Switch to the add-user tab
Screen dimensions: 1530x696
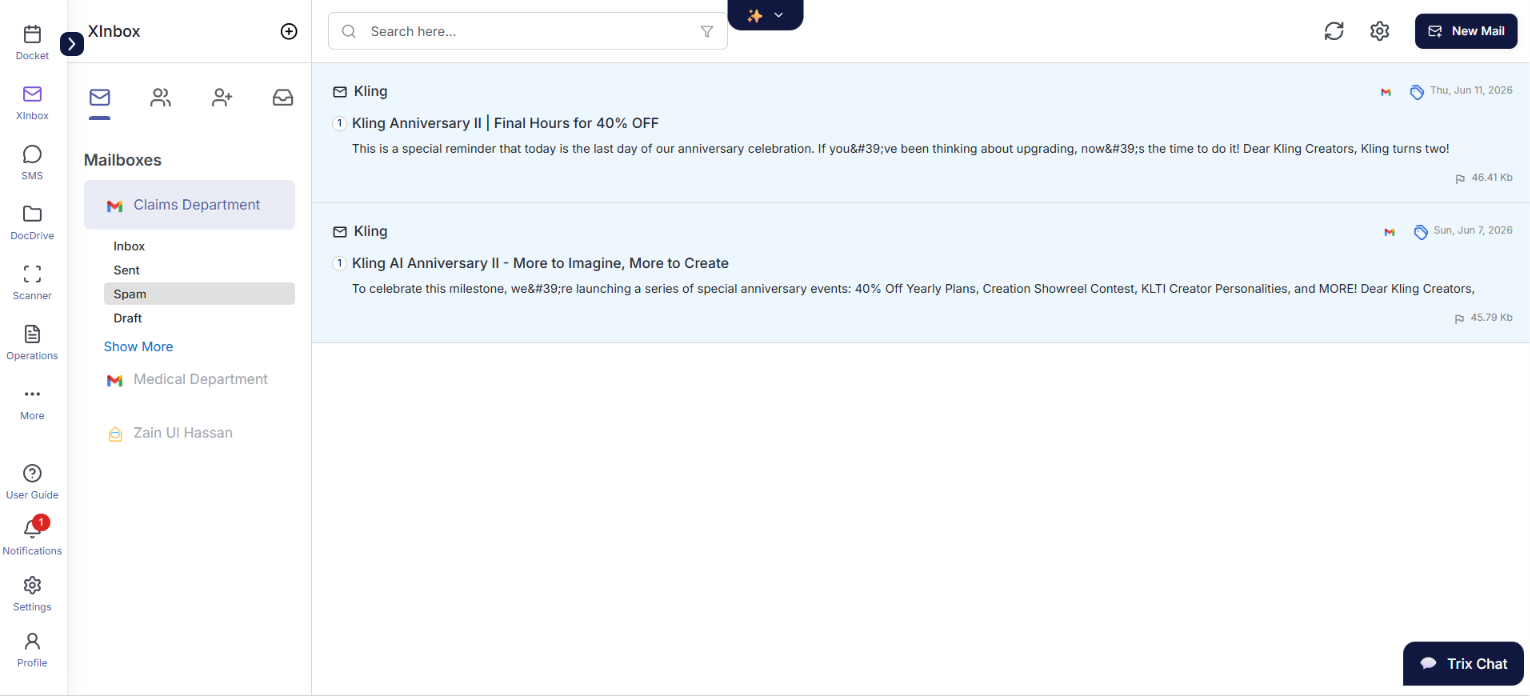222,97
